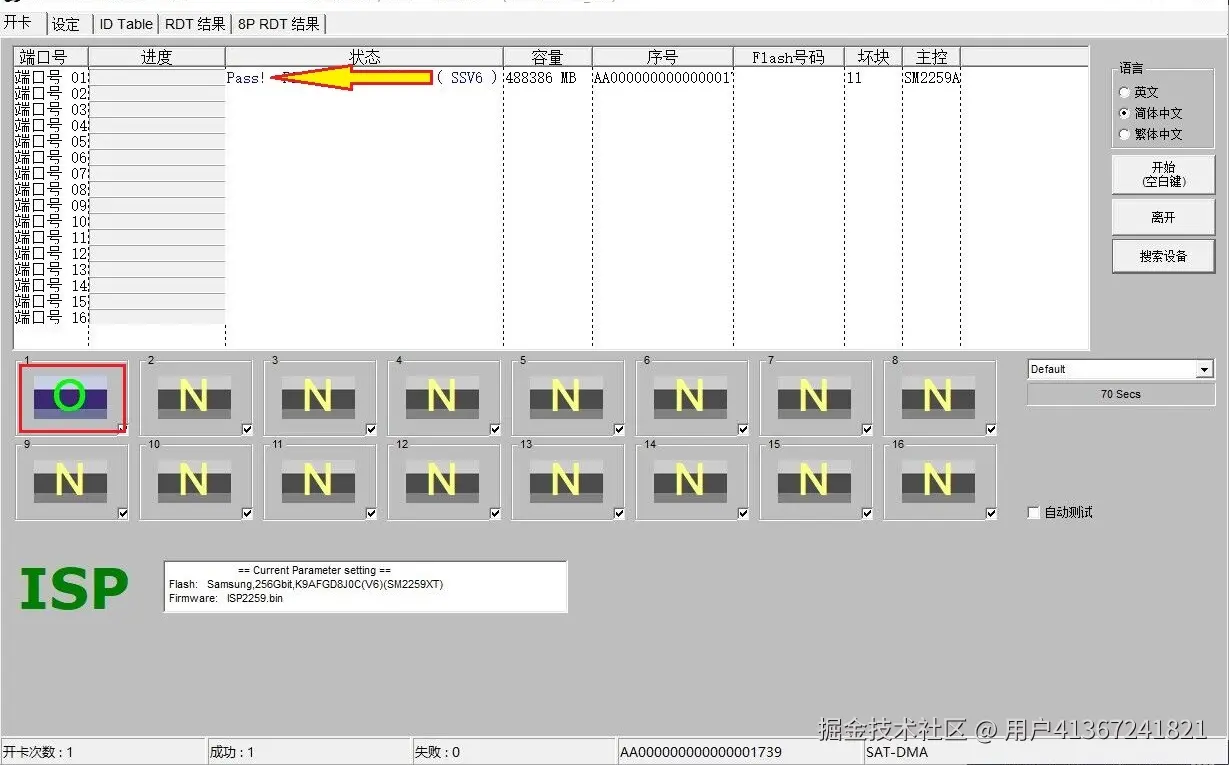Viewport: 1229px width, 765px height.
Task: Toggle checkbox for port 9
Action: click(123, 514)
